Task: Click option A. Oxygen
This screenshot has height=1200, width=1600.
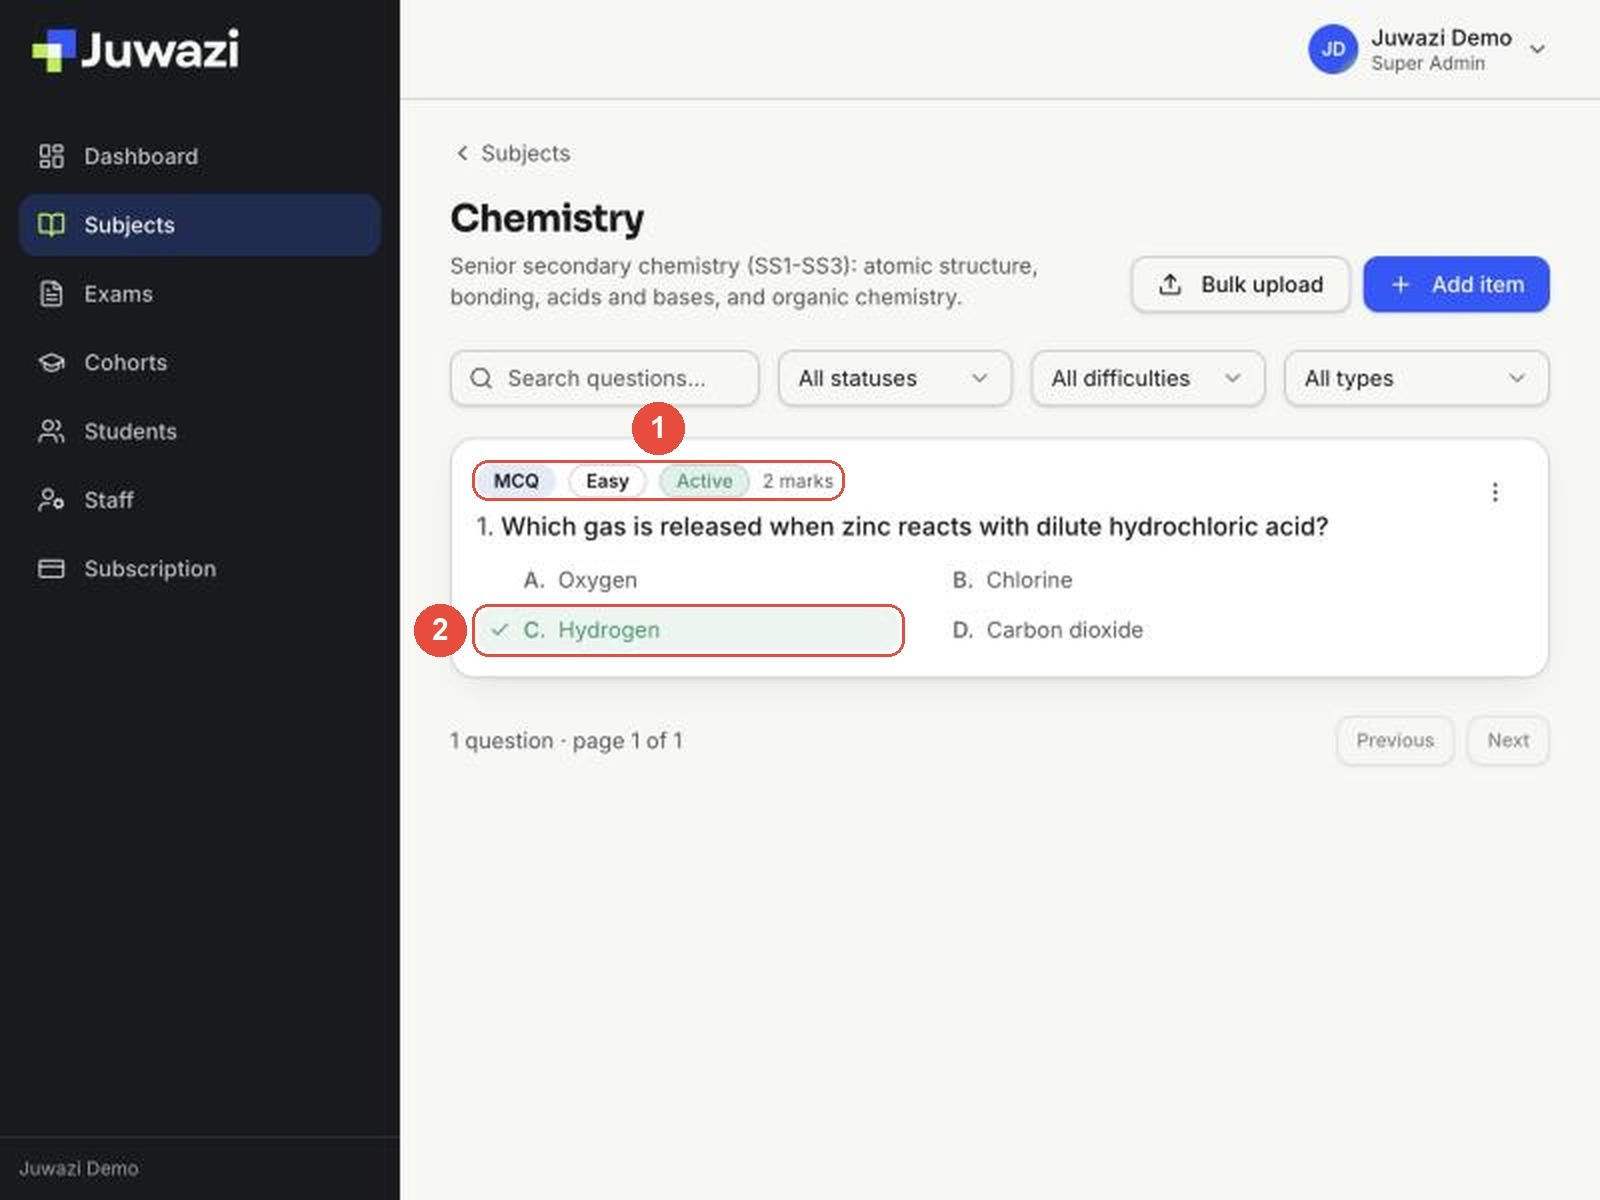Action: 690,580
